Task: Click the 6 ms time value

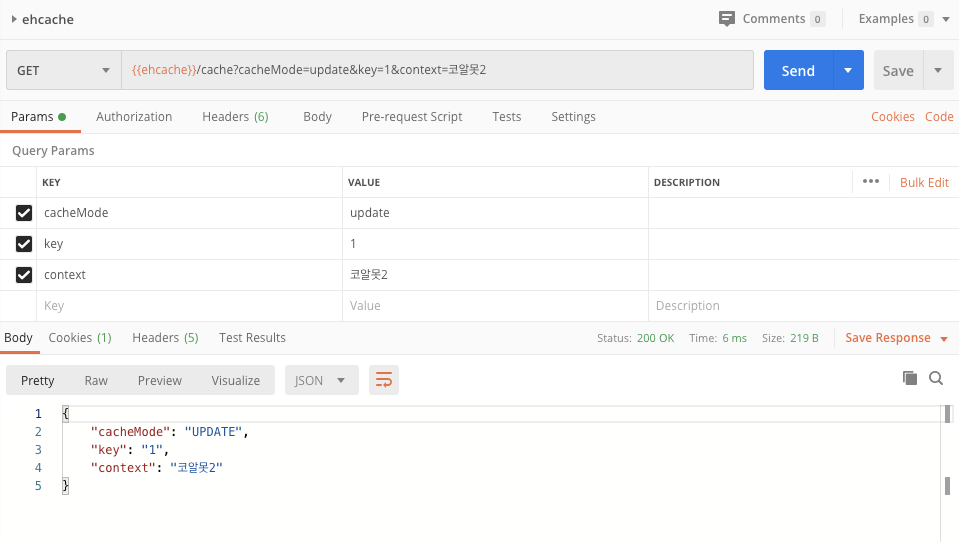Action: click(x=734, y=338)
